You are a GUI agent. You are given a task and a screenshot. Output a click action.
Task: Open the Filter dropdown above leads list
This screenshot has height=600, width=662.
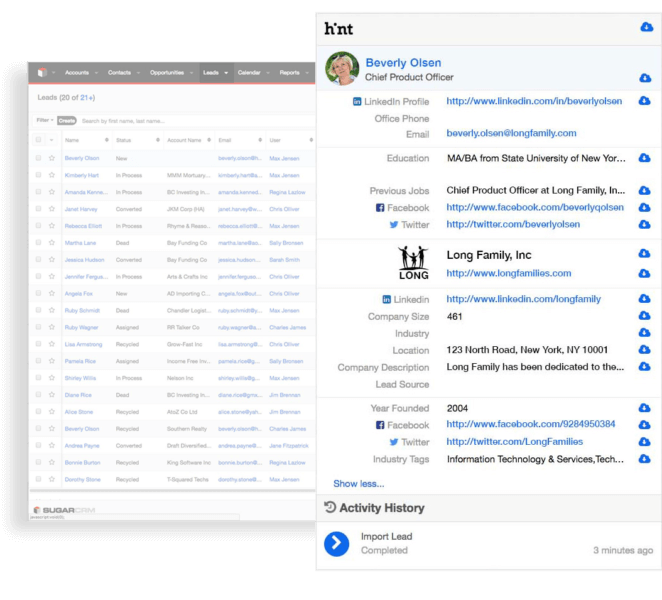pos(44,120)
